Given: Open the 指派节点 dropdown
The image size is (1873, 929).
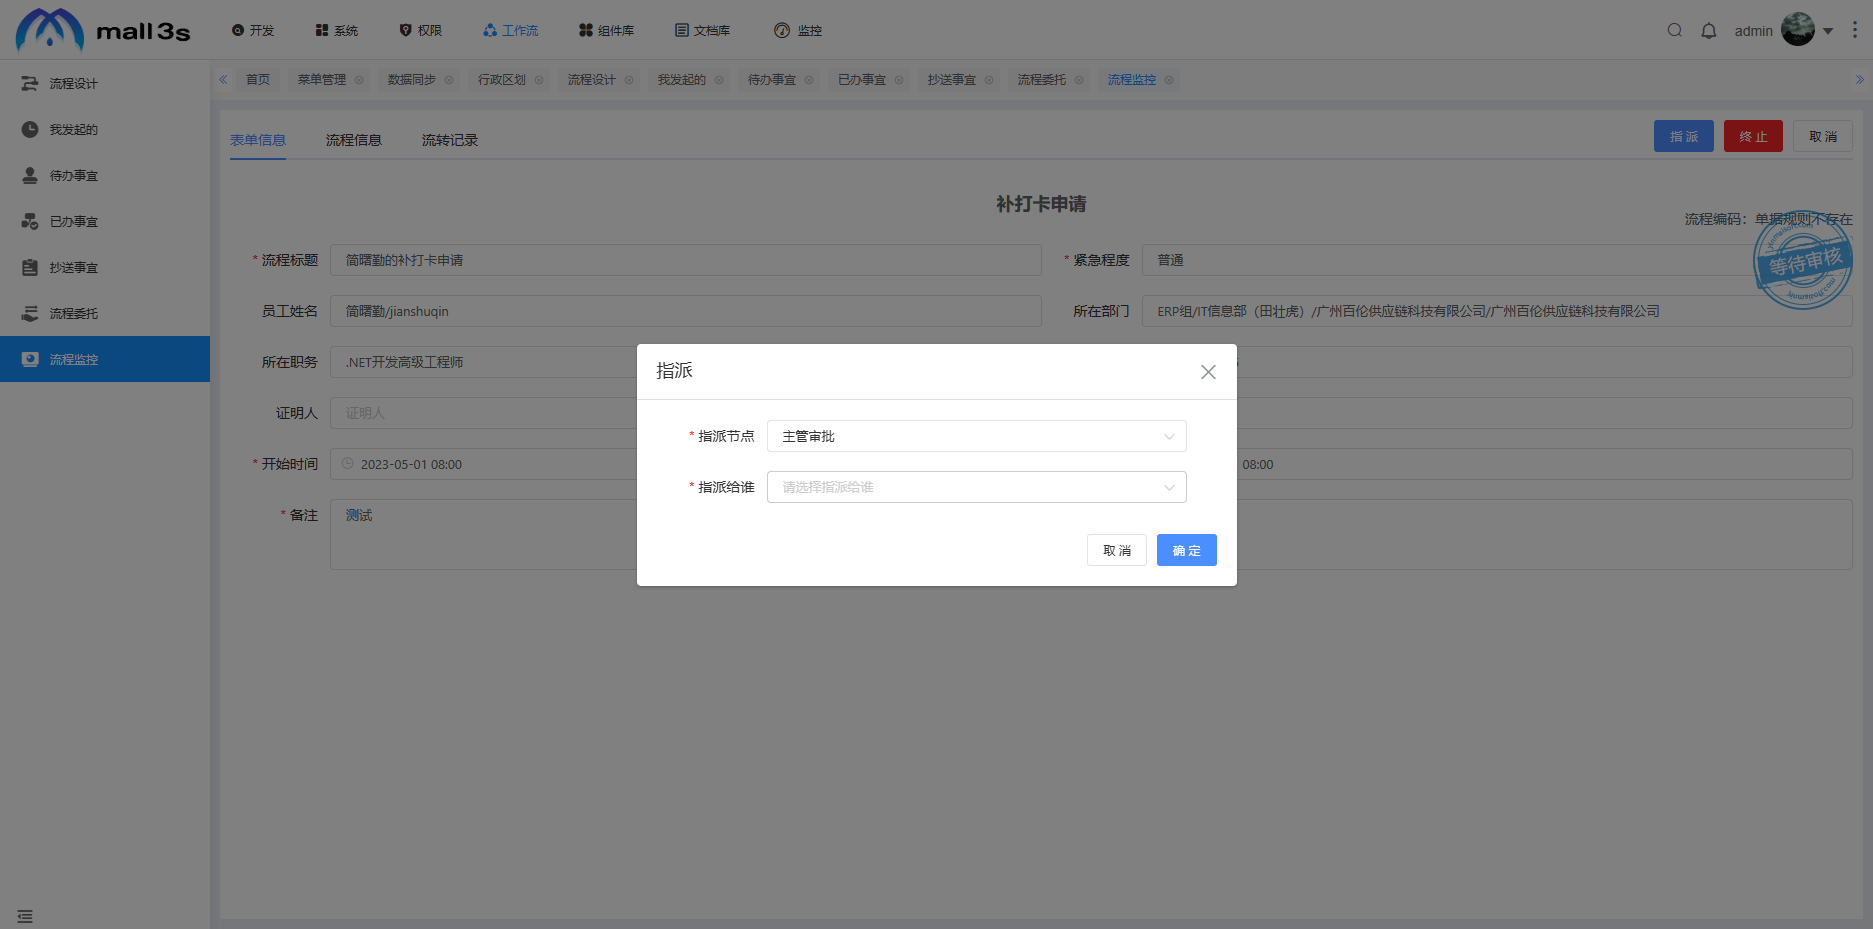Looking at the screenshot, I should pyautogui.click(x=977, y=436).
